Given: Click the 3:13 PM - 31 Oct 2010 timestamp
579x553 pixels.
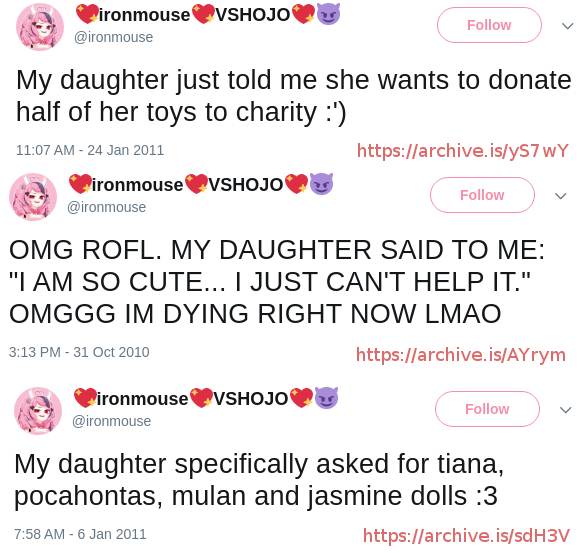Looking at the screenshot, I should pos(79,352).
